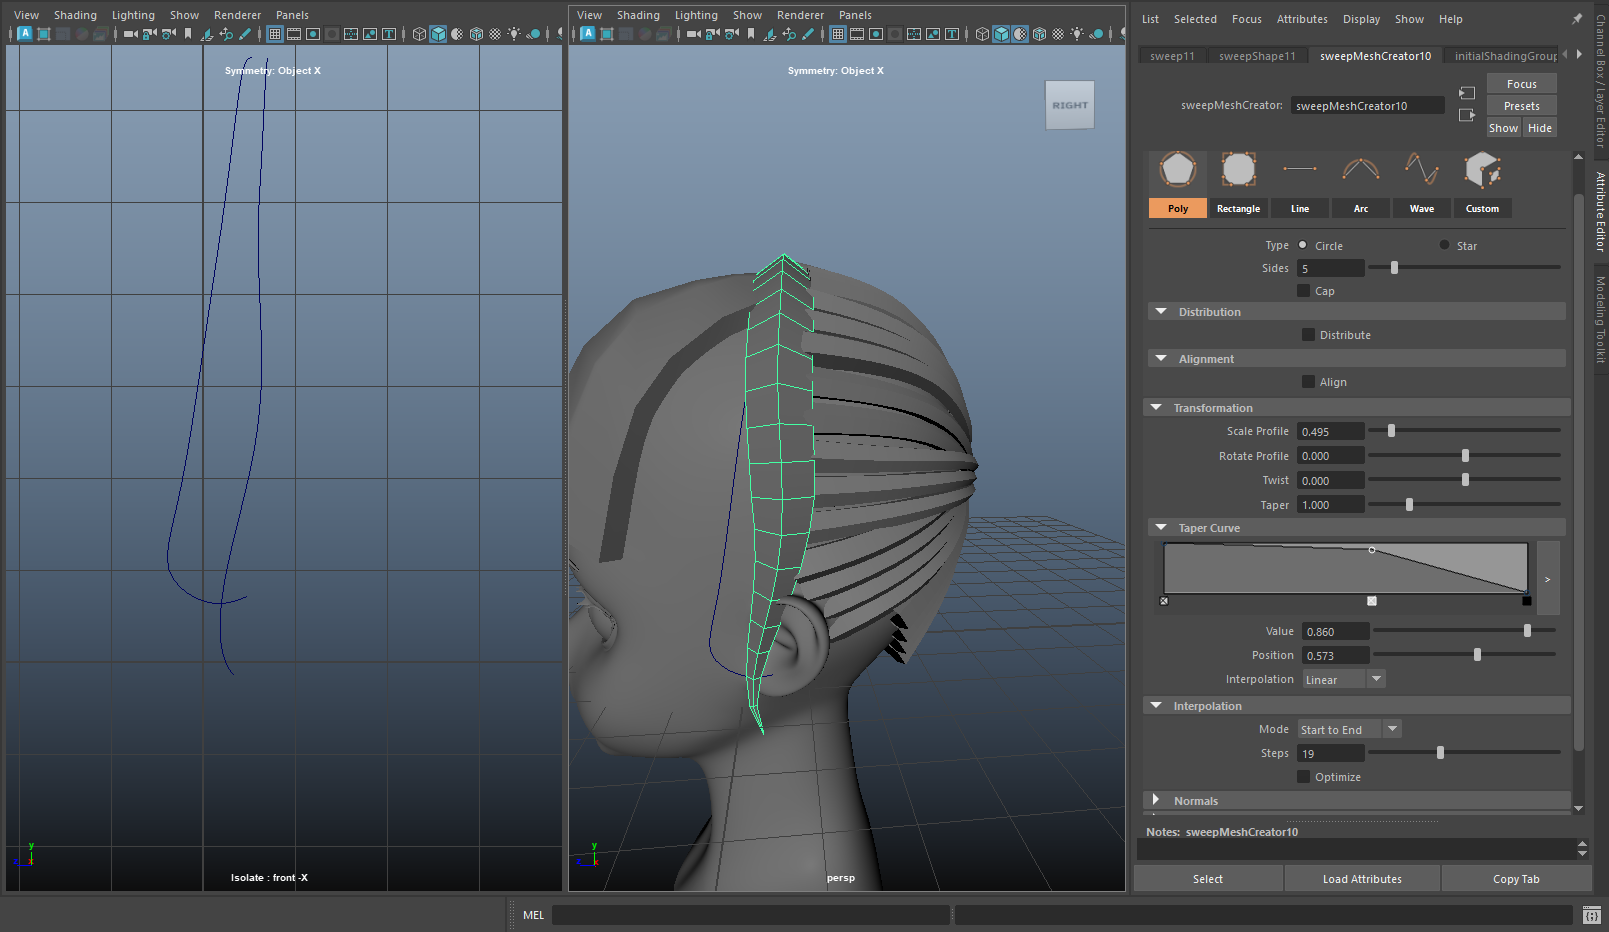The width and height of the screenshot is (1609, 932).
Task: Enable the Cap checkbox
Action: click(x=1303, y=291)
